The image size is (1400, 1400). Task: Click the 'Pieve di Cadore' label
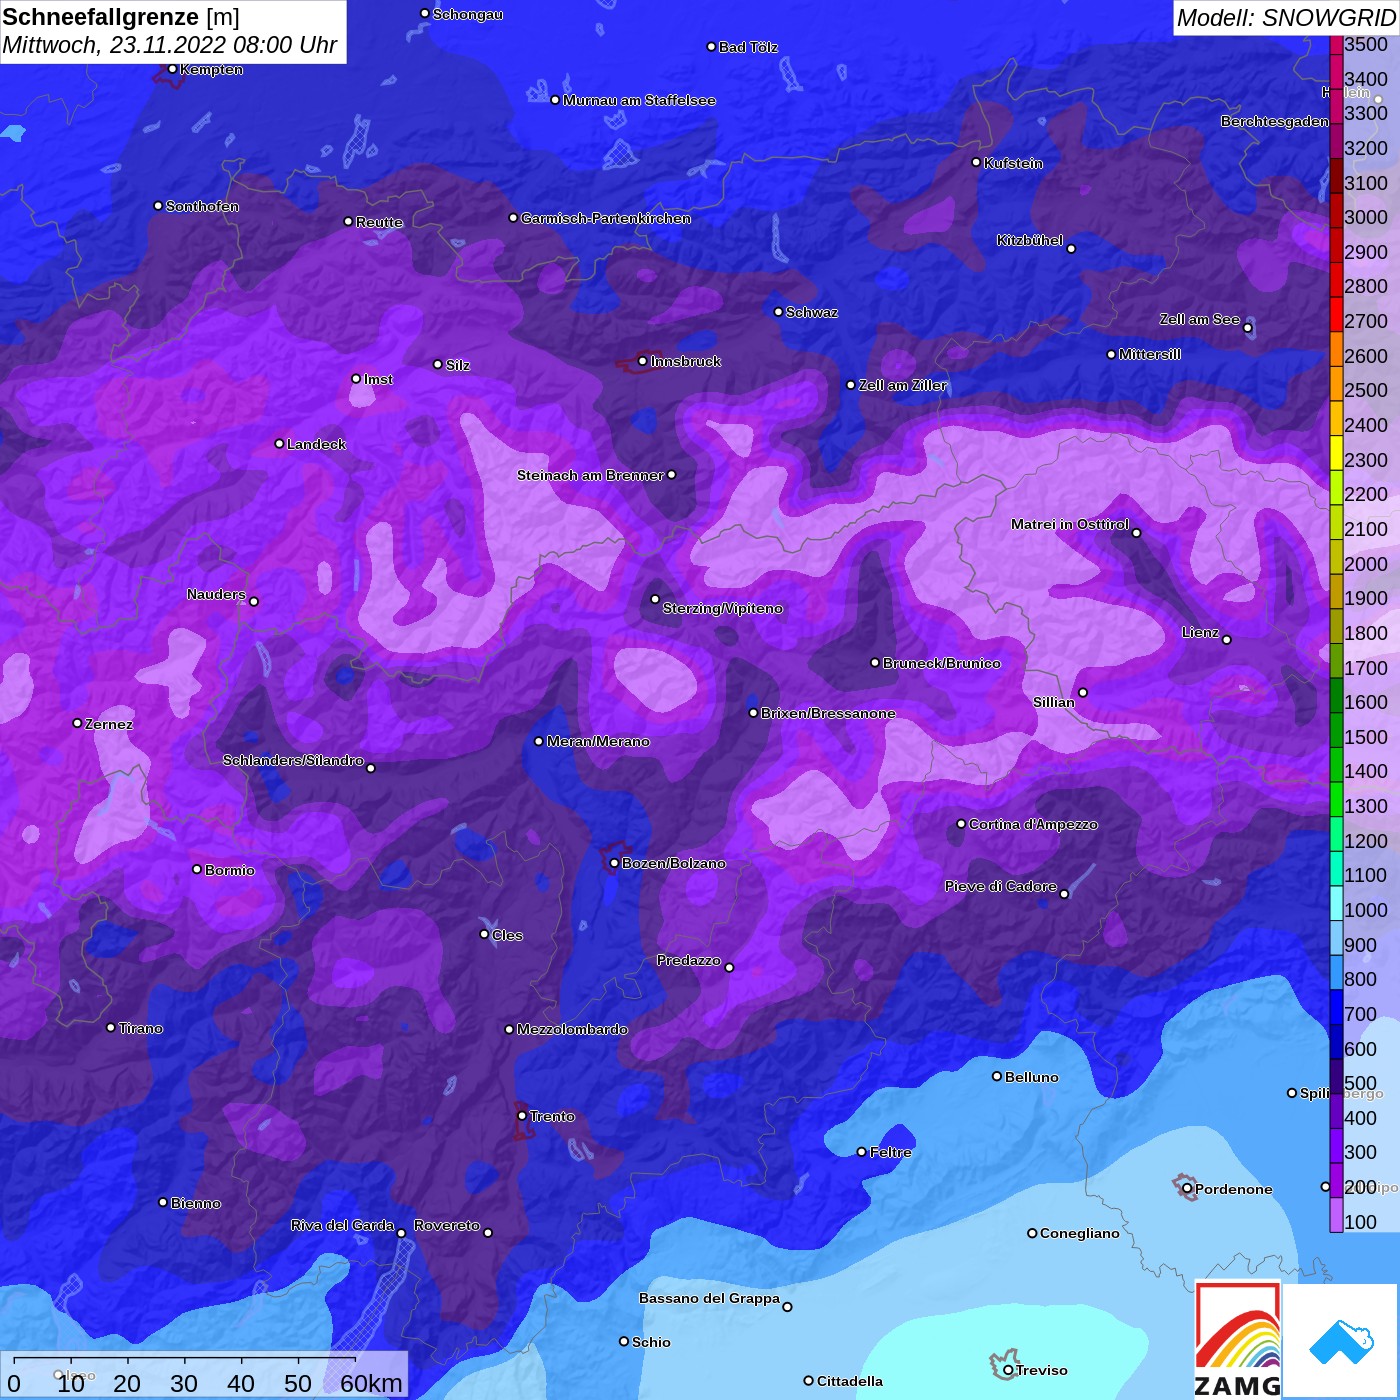[x=1001, y=886]
